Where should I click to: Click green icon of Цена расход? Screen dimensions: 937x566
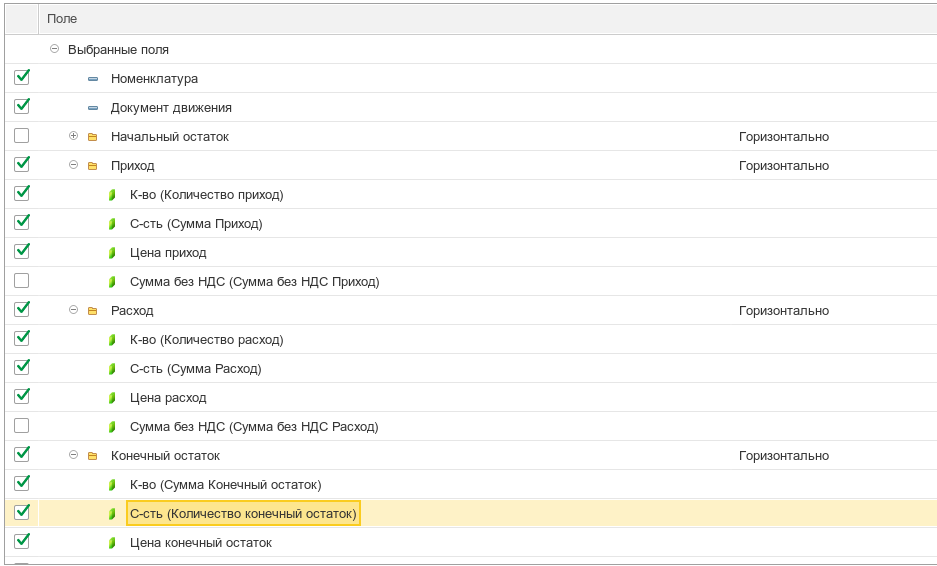(x=112, y=398)
